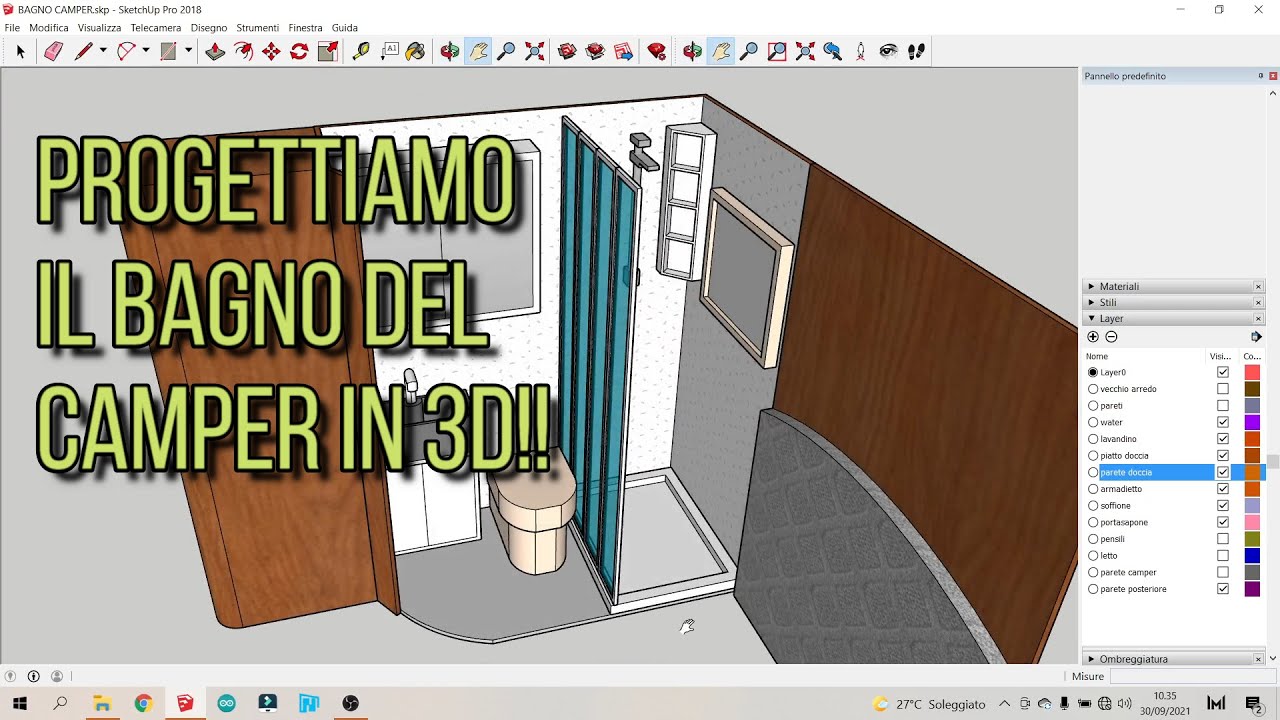The image size is (1280, 720).
Task: Open Arc tool dropdown arrow
Action: (146, 51)
